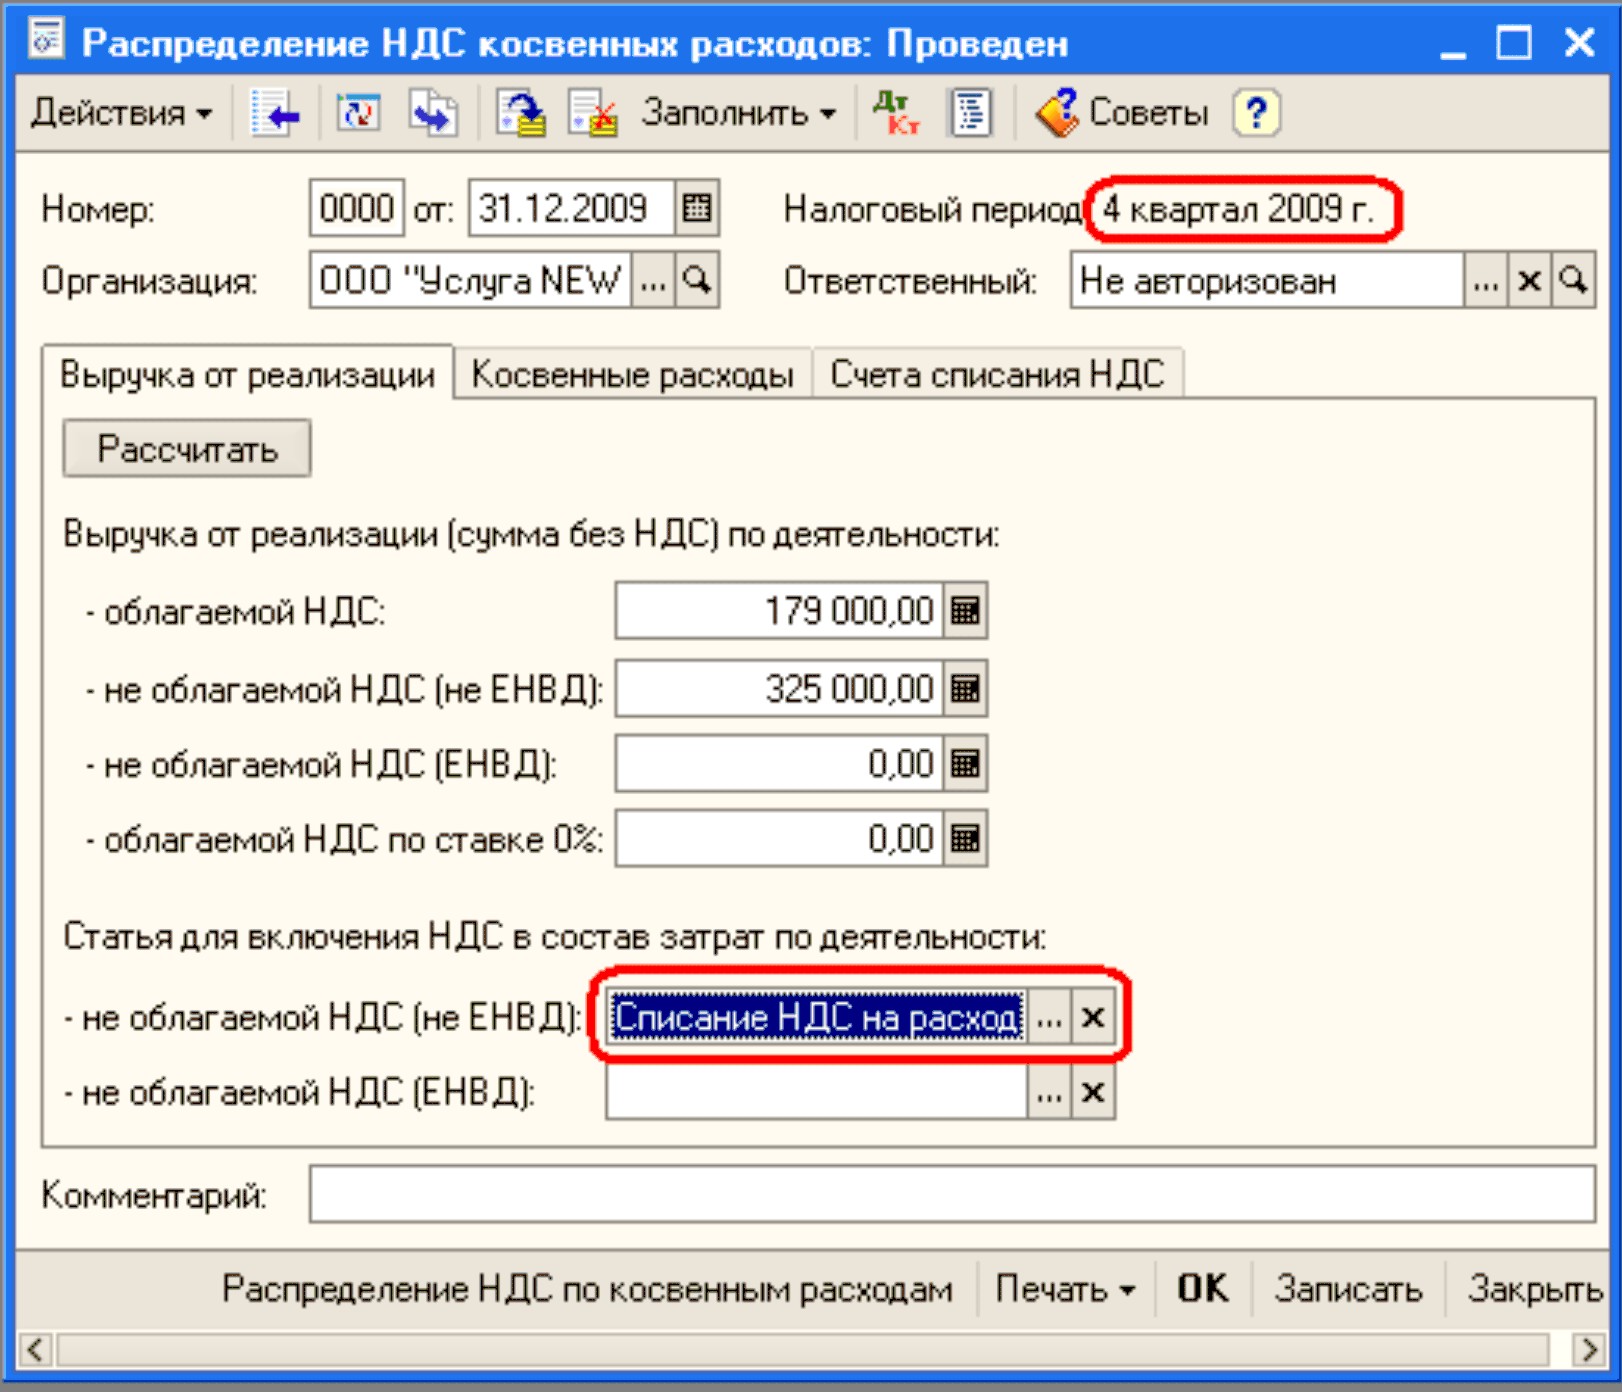This screenshot has width=1622, height=1392.
Task: Click ellipsis select button for Организация
Action: 653,281
